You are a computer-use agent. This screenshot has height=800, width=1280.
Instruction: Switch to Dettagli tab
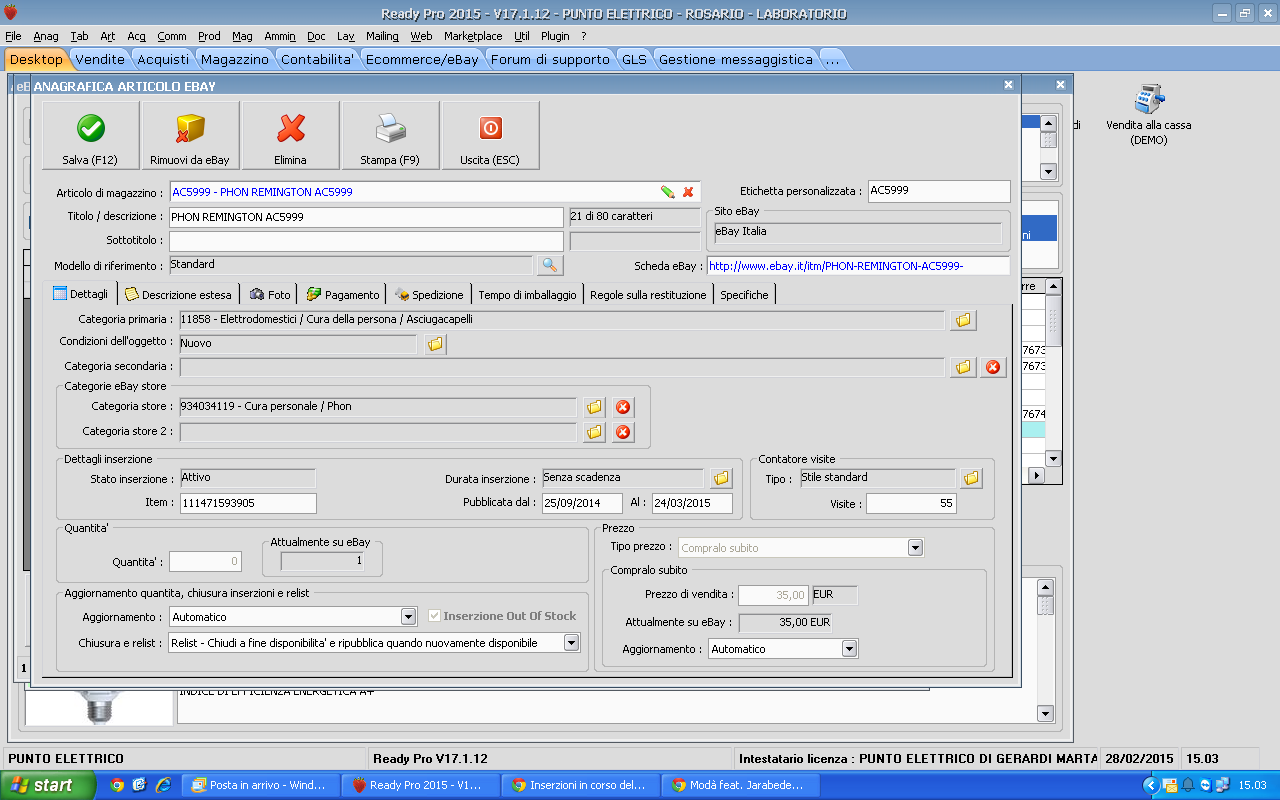[81, 295]
